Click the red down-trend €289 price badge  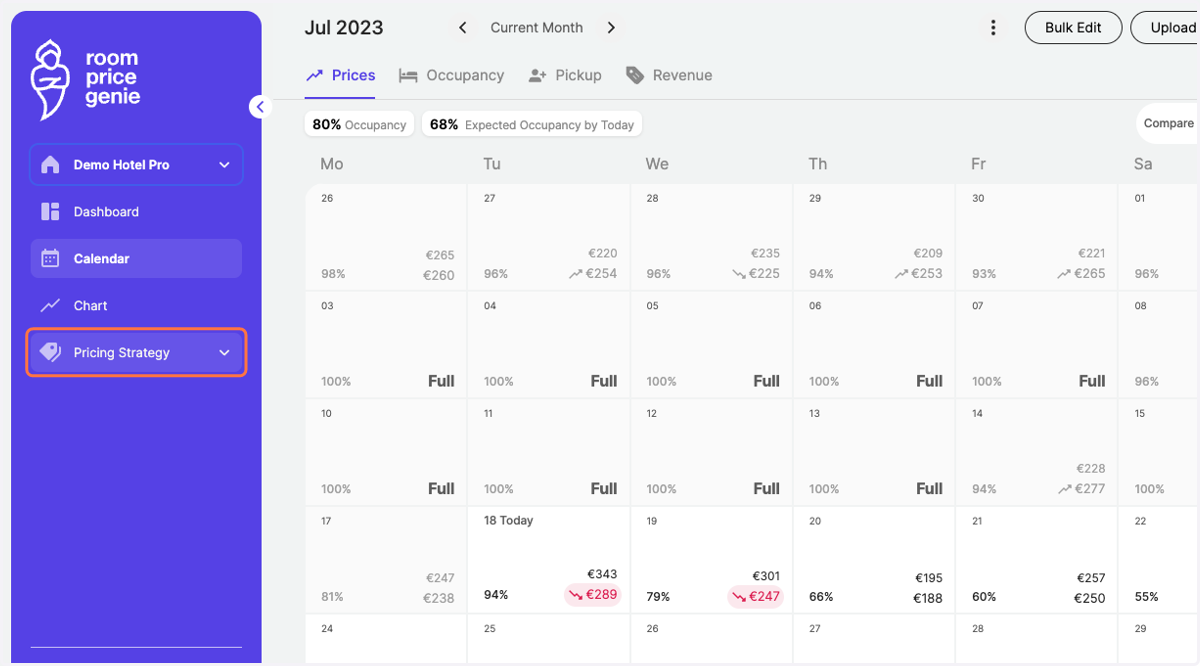tap(592, 595)
